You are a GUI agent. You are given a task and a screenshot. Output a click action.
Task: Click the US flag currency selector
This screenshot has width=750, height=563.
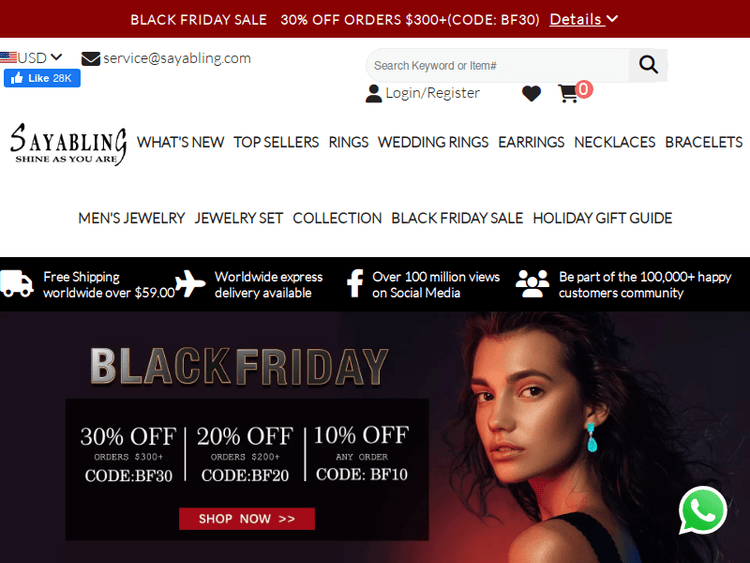click(9, 58)
